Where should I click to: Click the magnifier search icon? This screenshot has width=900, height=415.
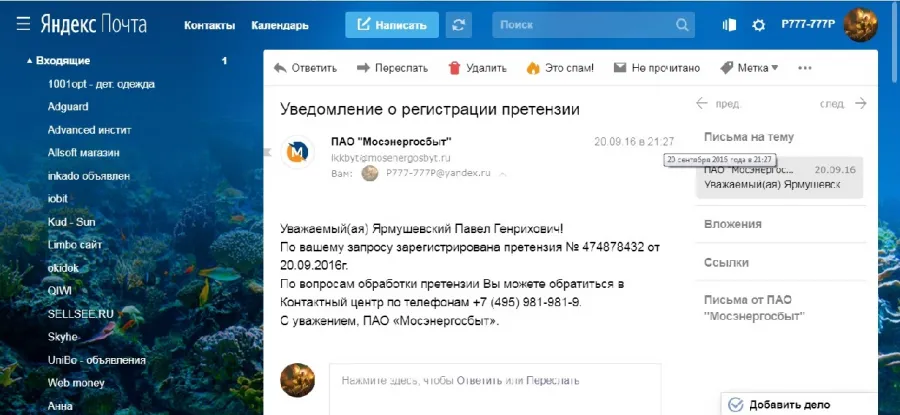pyautogui.click(x=682, y=25)
